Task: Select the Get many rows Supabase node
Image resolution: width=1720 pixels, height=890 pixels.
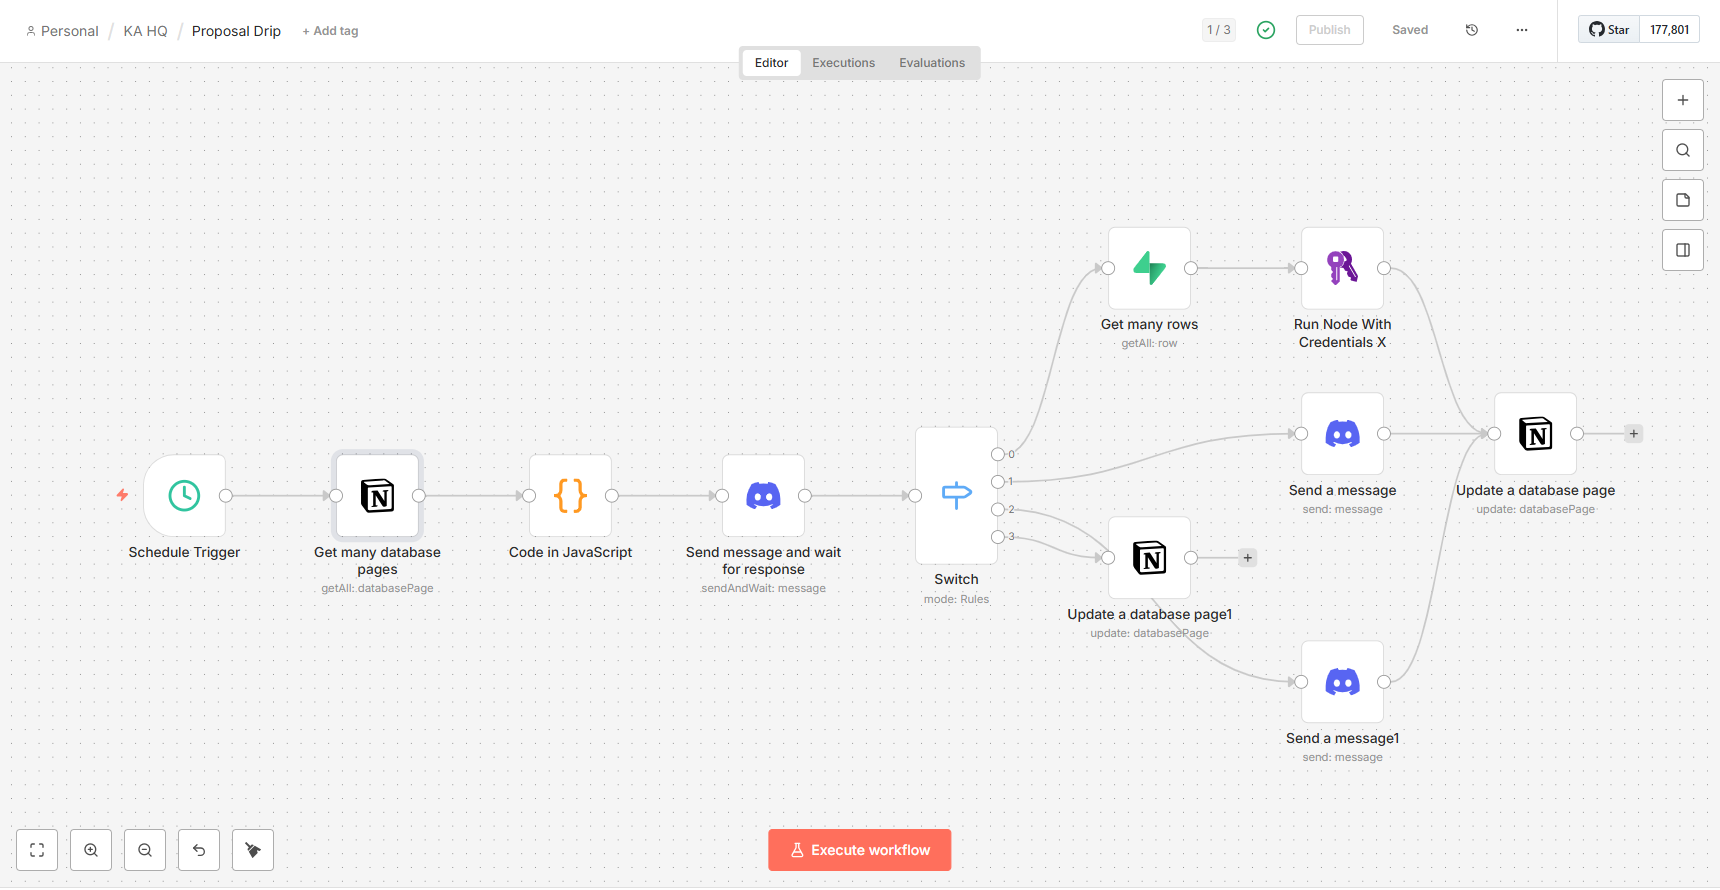Action: (1149, 268)
